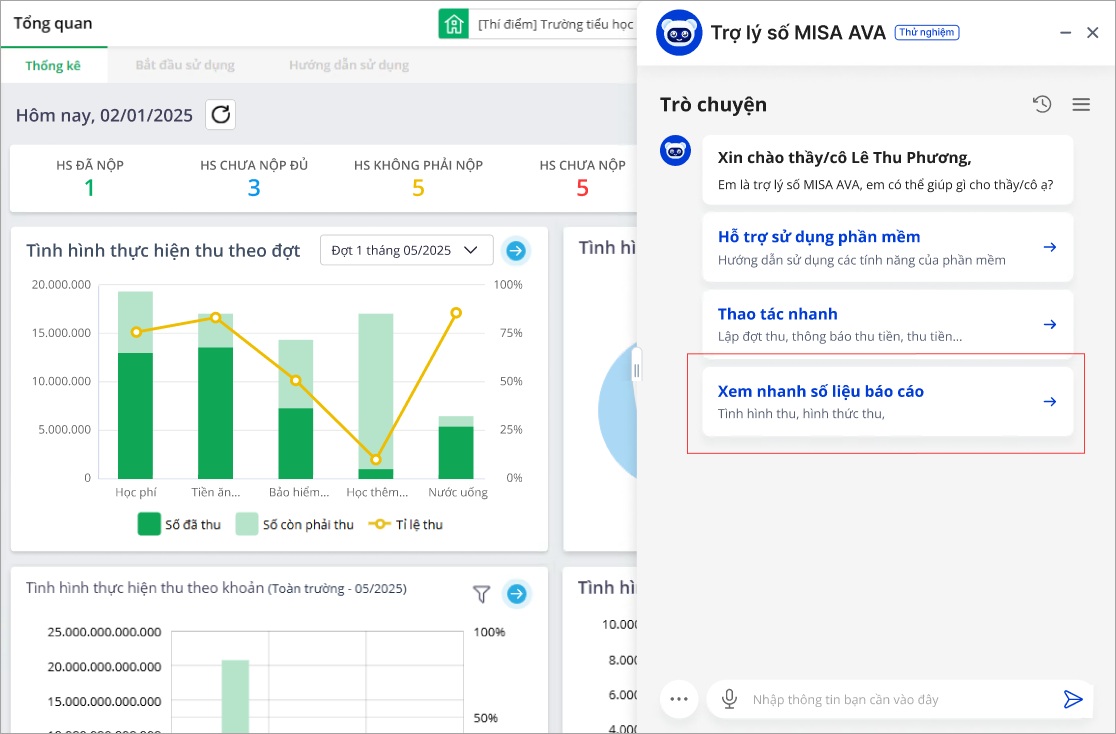Toggle Số còn phải thu legend swatch
This screenshot has width=1116, height=734.
pyautogui.click(x=246, y=524)
